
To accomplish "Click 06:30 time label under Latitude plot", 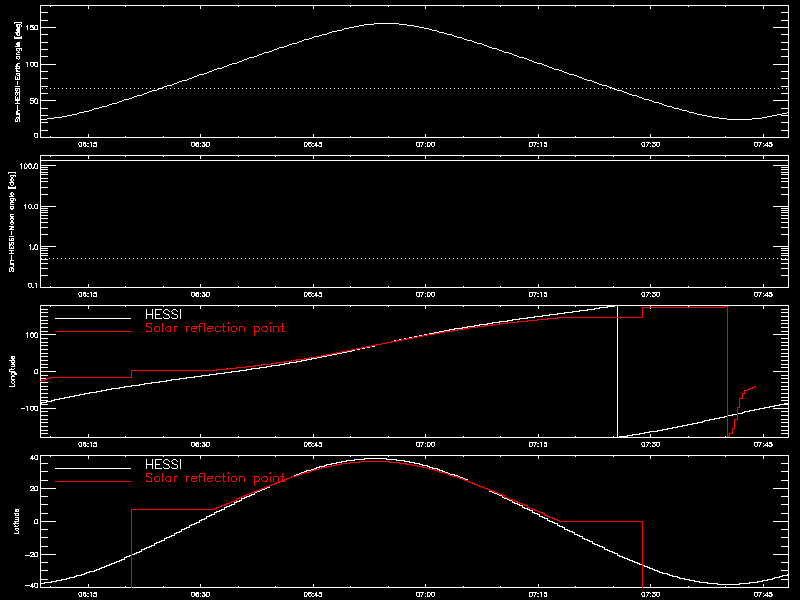I will point(200,595).
